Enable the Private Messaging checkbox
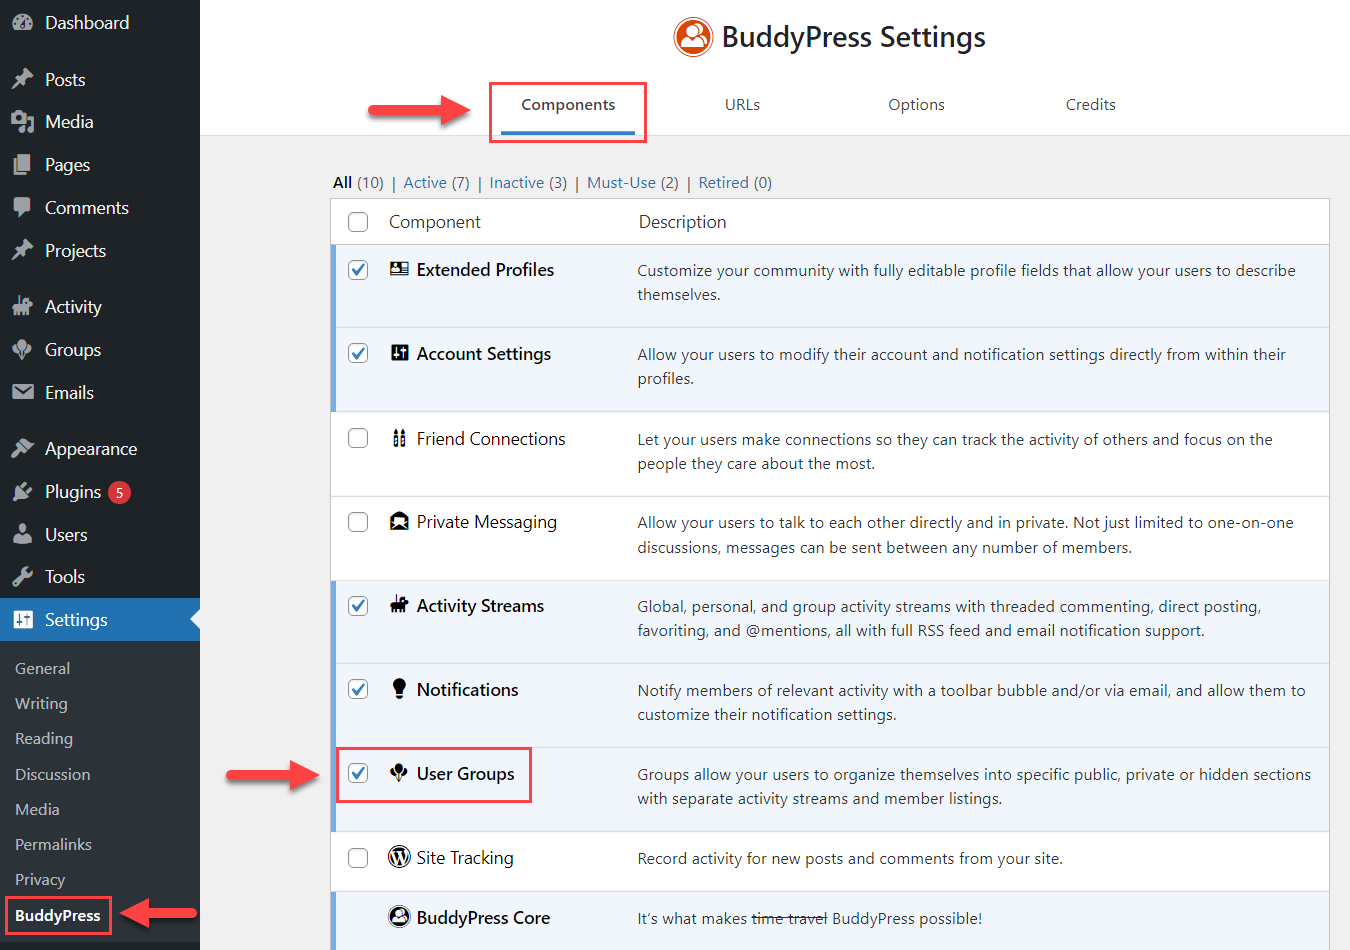The image size is (1350, 950). tap(358, 522)
